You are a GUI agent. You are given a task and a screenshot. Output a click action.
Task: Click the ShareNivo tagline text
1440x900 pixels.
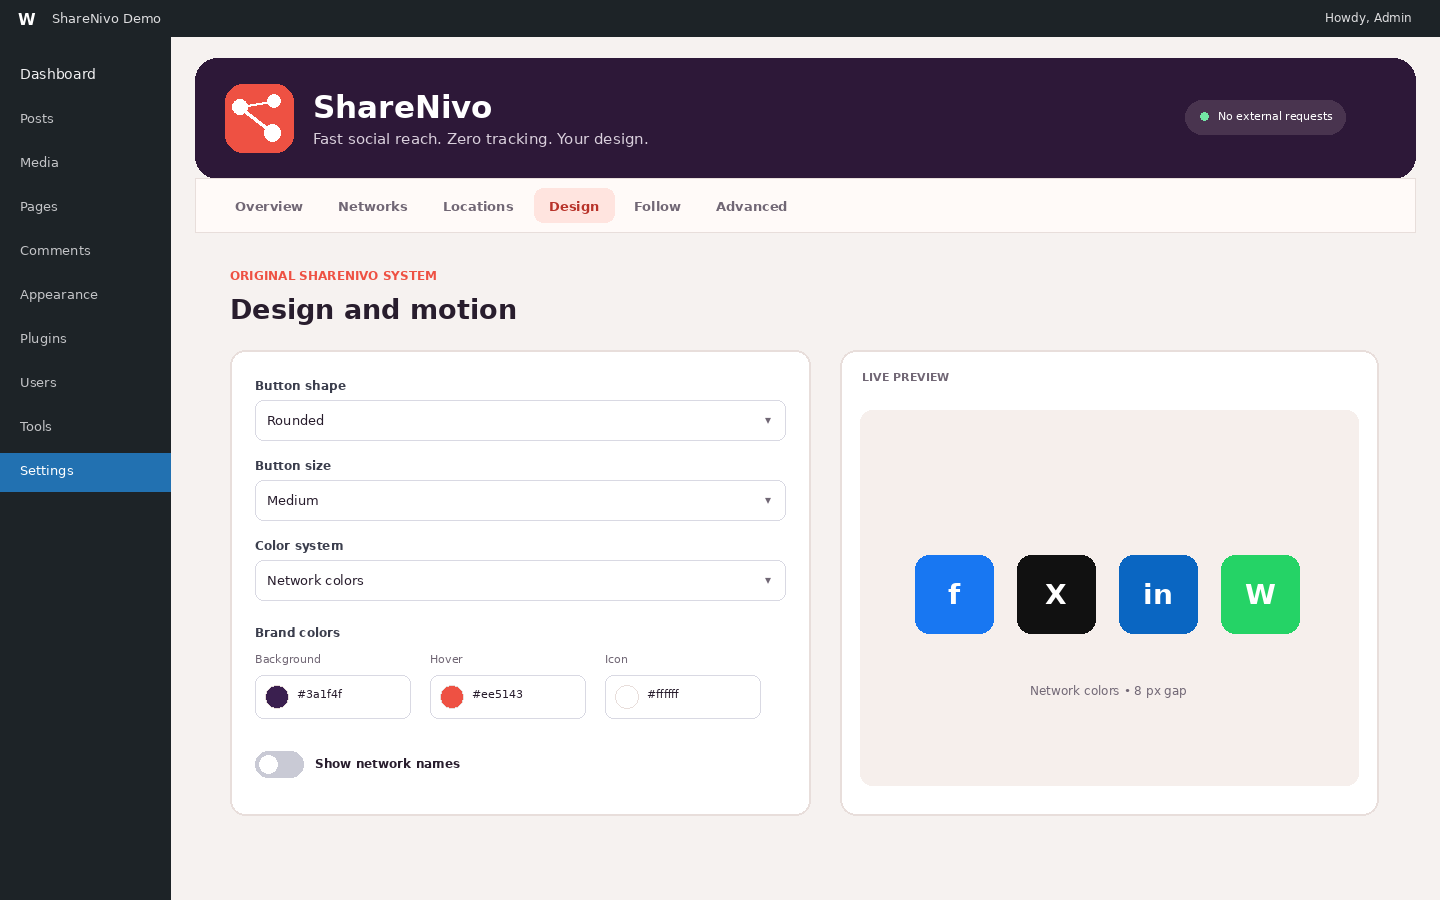click(480, 139)
